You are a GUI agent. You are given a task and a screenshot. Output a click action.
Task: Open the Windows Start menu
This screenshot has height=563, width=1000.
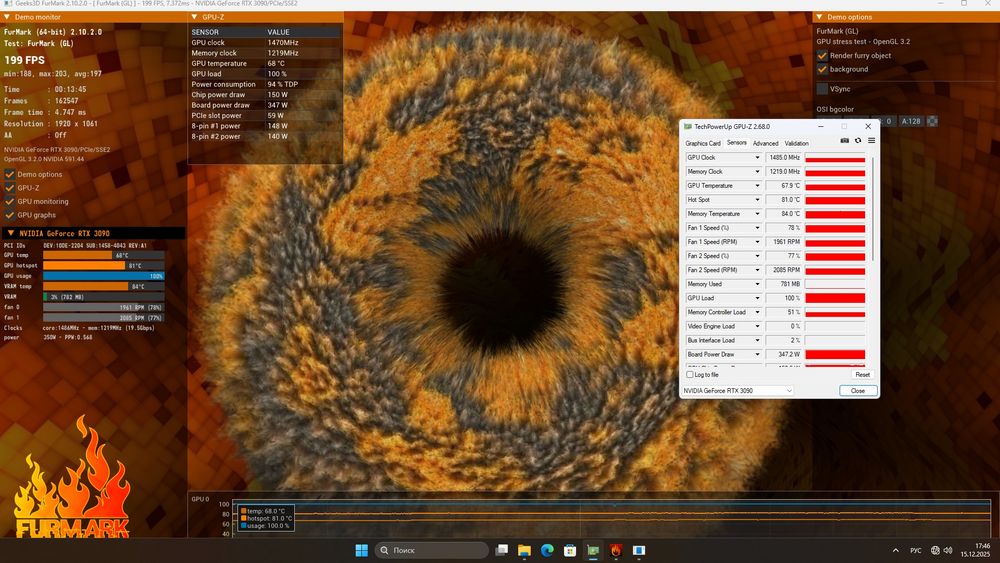[361, 550]
